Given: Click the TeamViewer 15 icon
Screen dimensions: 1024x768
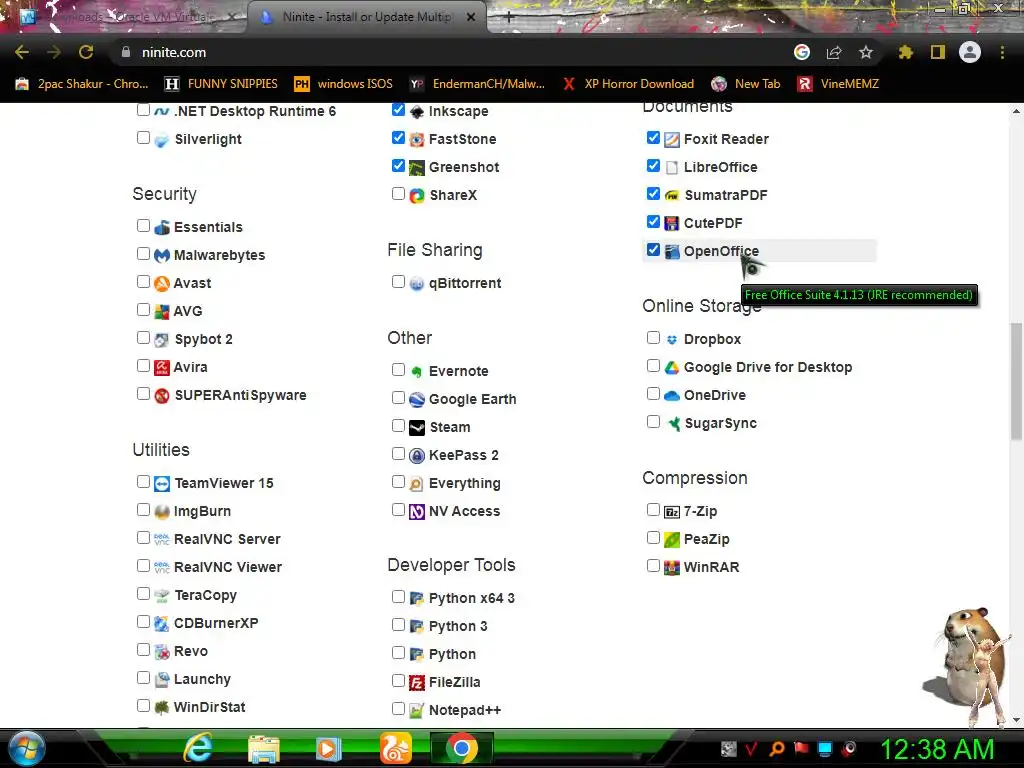Looking at the screenshot, I should pos(162,484).
